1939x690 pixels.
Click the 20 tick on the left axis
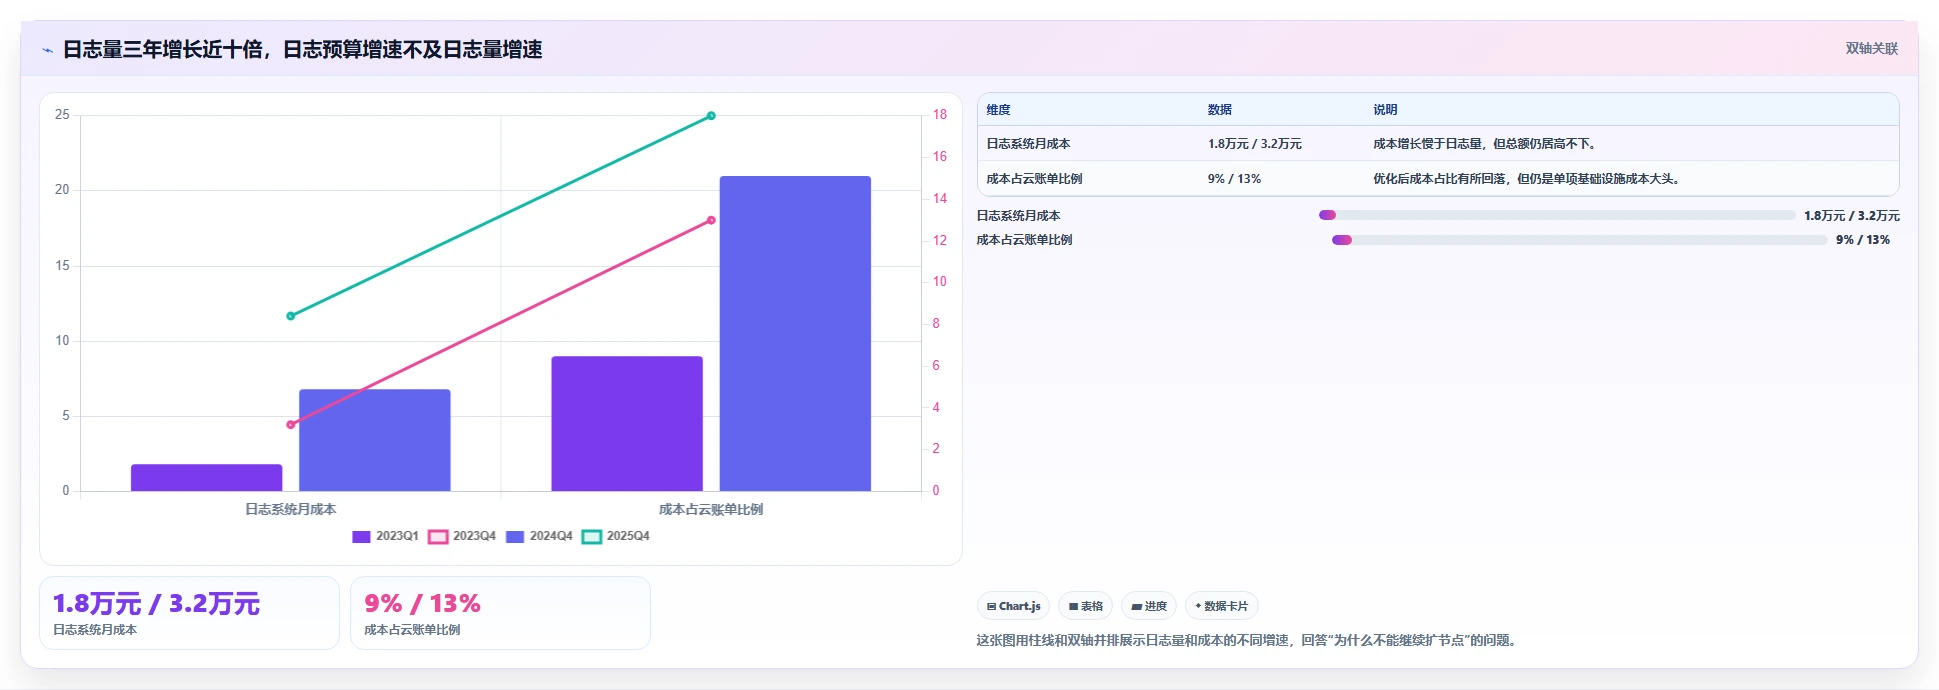[x=62, y=190]
